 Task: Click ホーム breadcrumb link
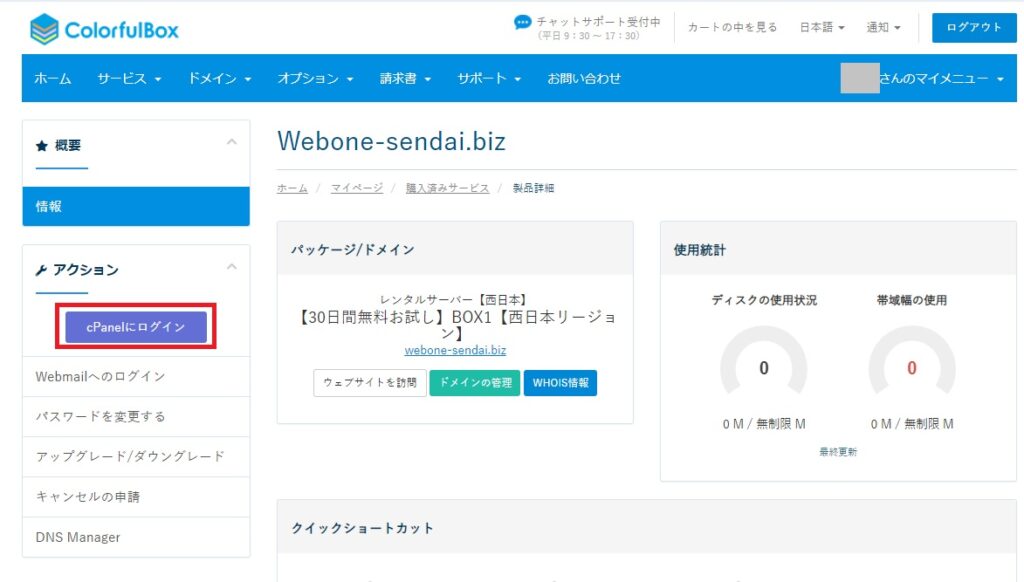(292, 188)
